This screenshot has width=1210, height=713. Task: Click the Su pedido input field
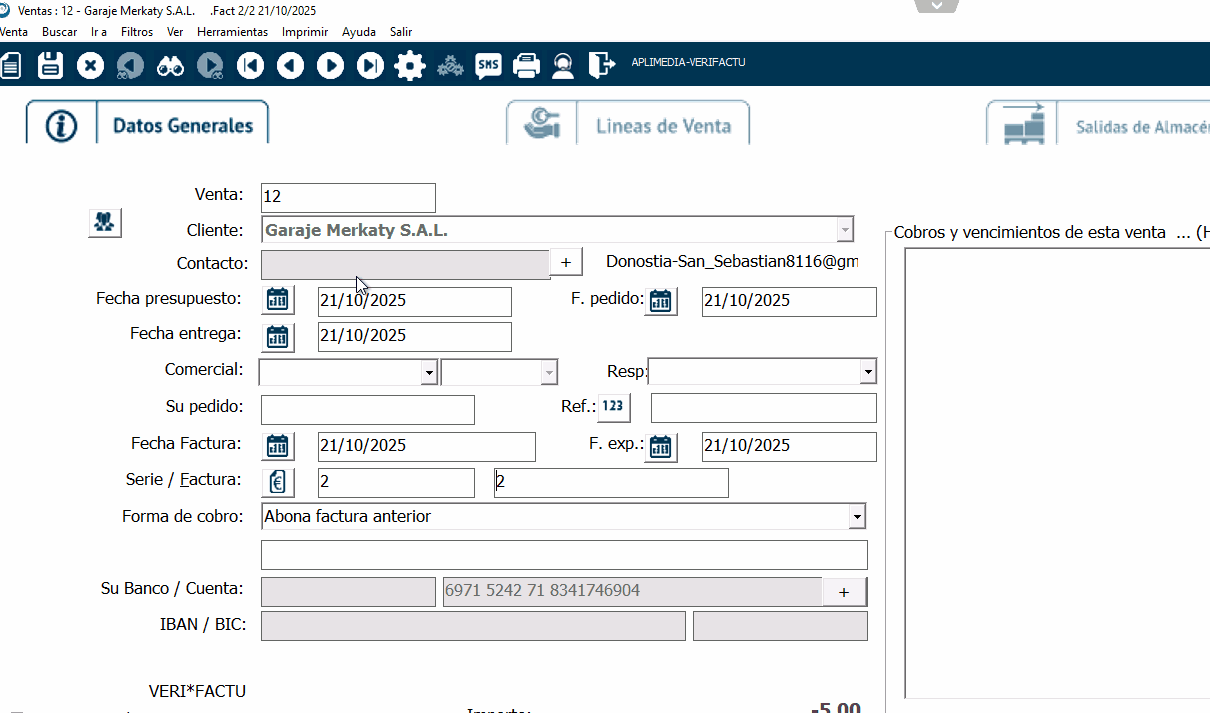click(x=367, y=410)
